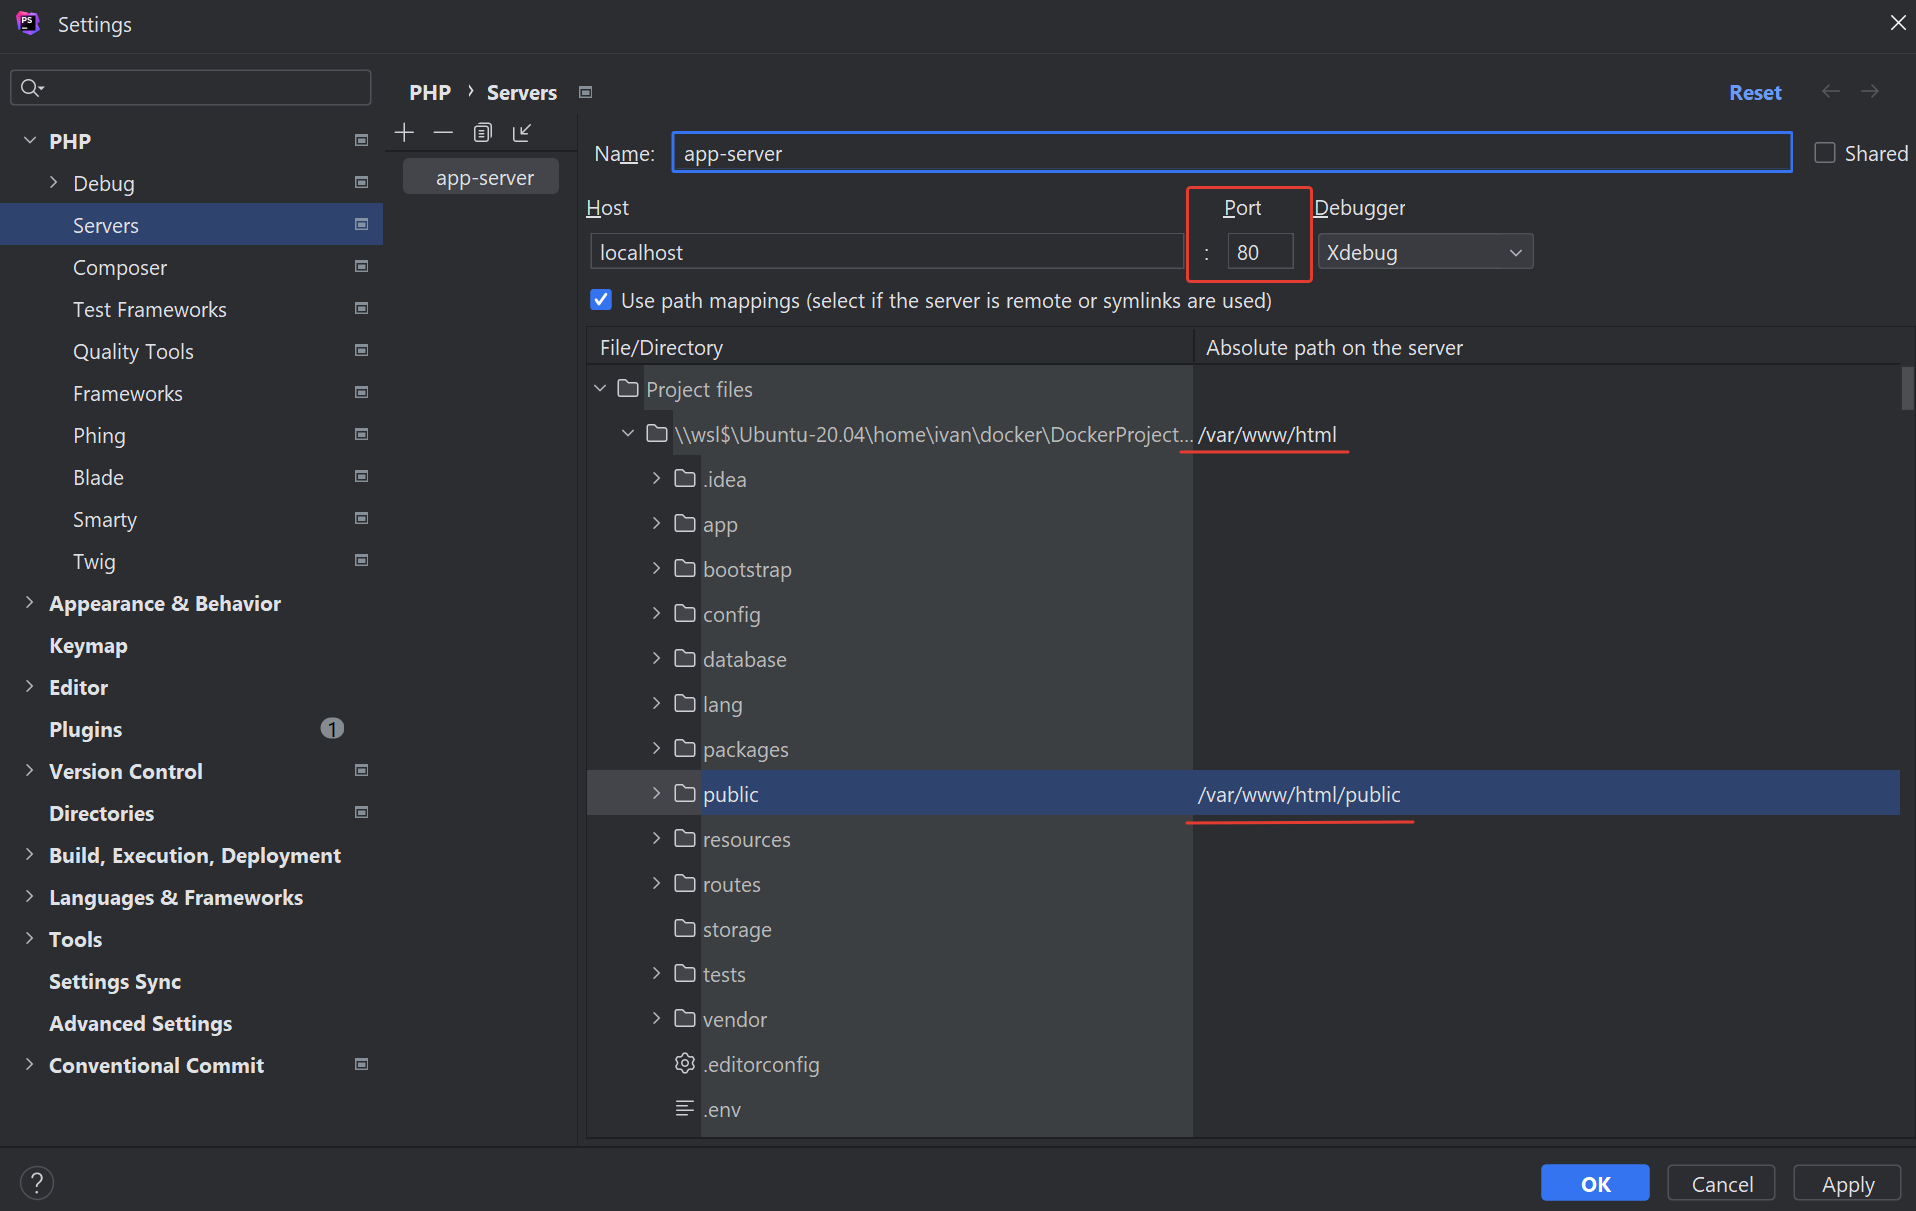The width and height of the screenshot is (1916, 1211).
Task: Remove selected server with minus icon
Action: pos(443,132)
